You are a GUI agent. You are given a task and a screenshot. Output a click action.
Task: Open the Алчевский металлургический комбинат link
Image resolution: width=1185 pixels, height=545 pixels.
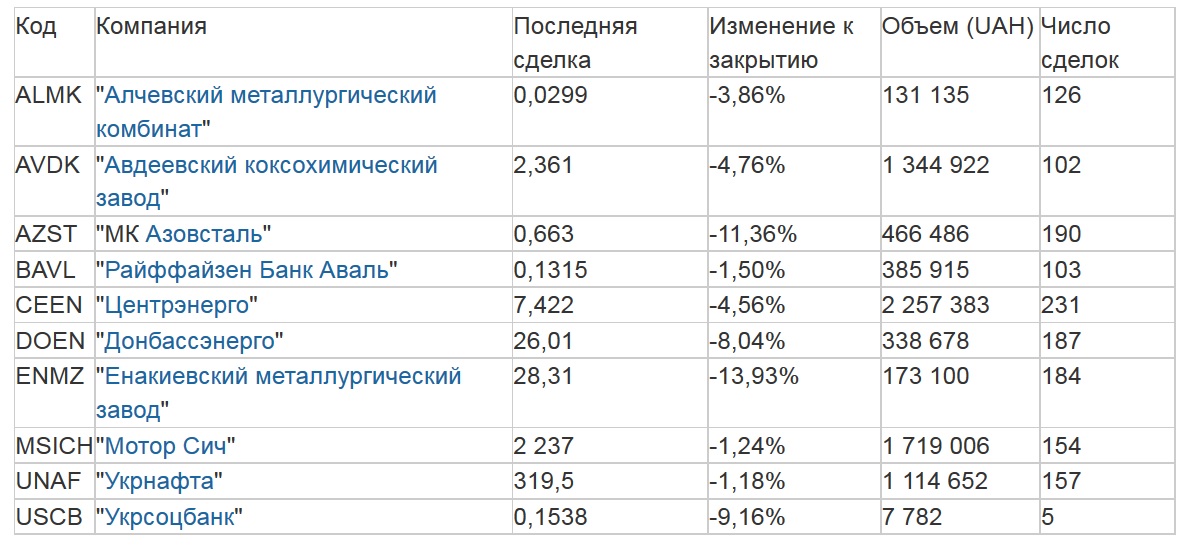(x=270, y=96)
